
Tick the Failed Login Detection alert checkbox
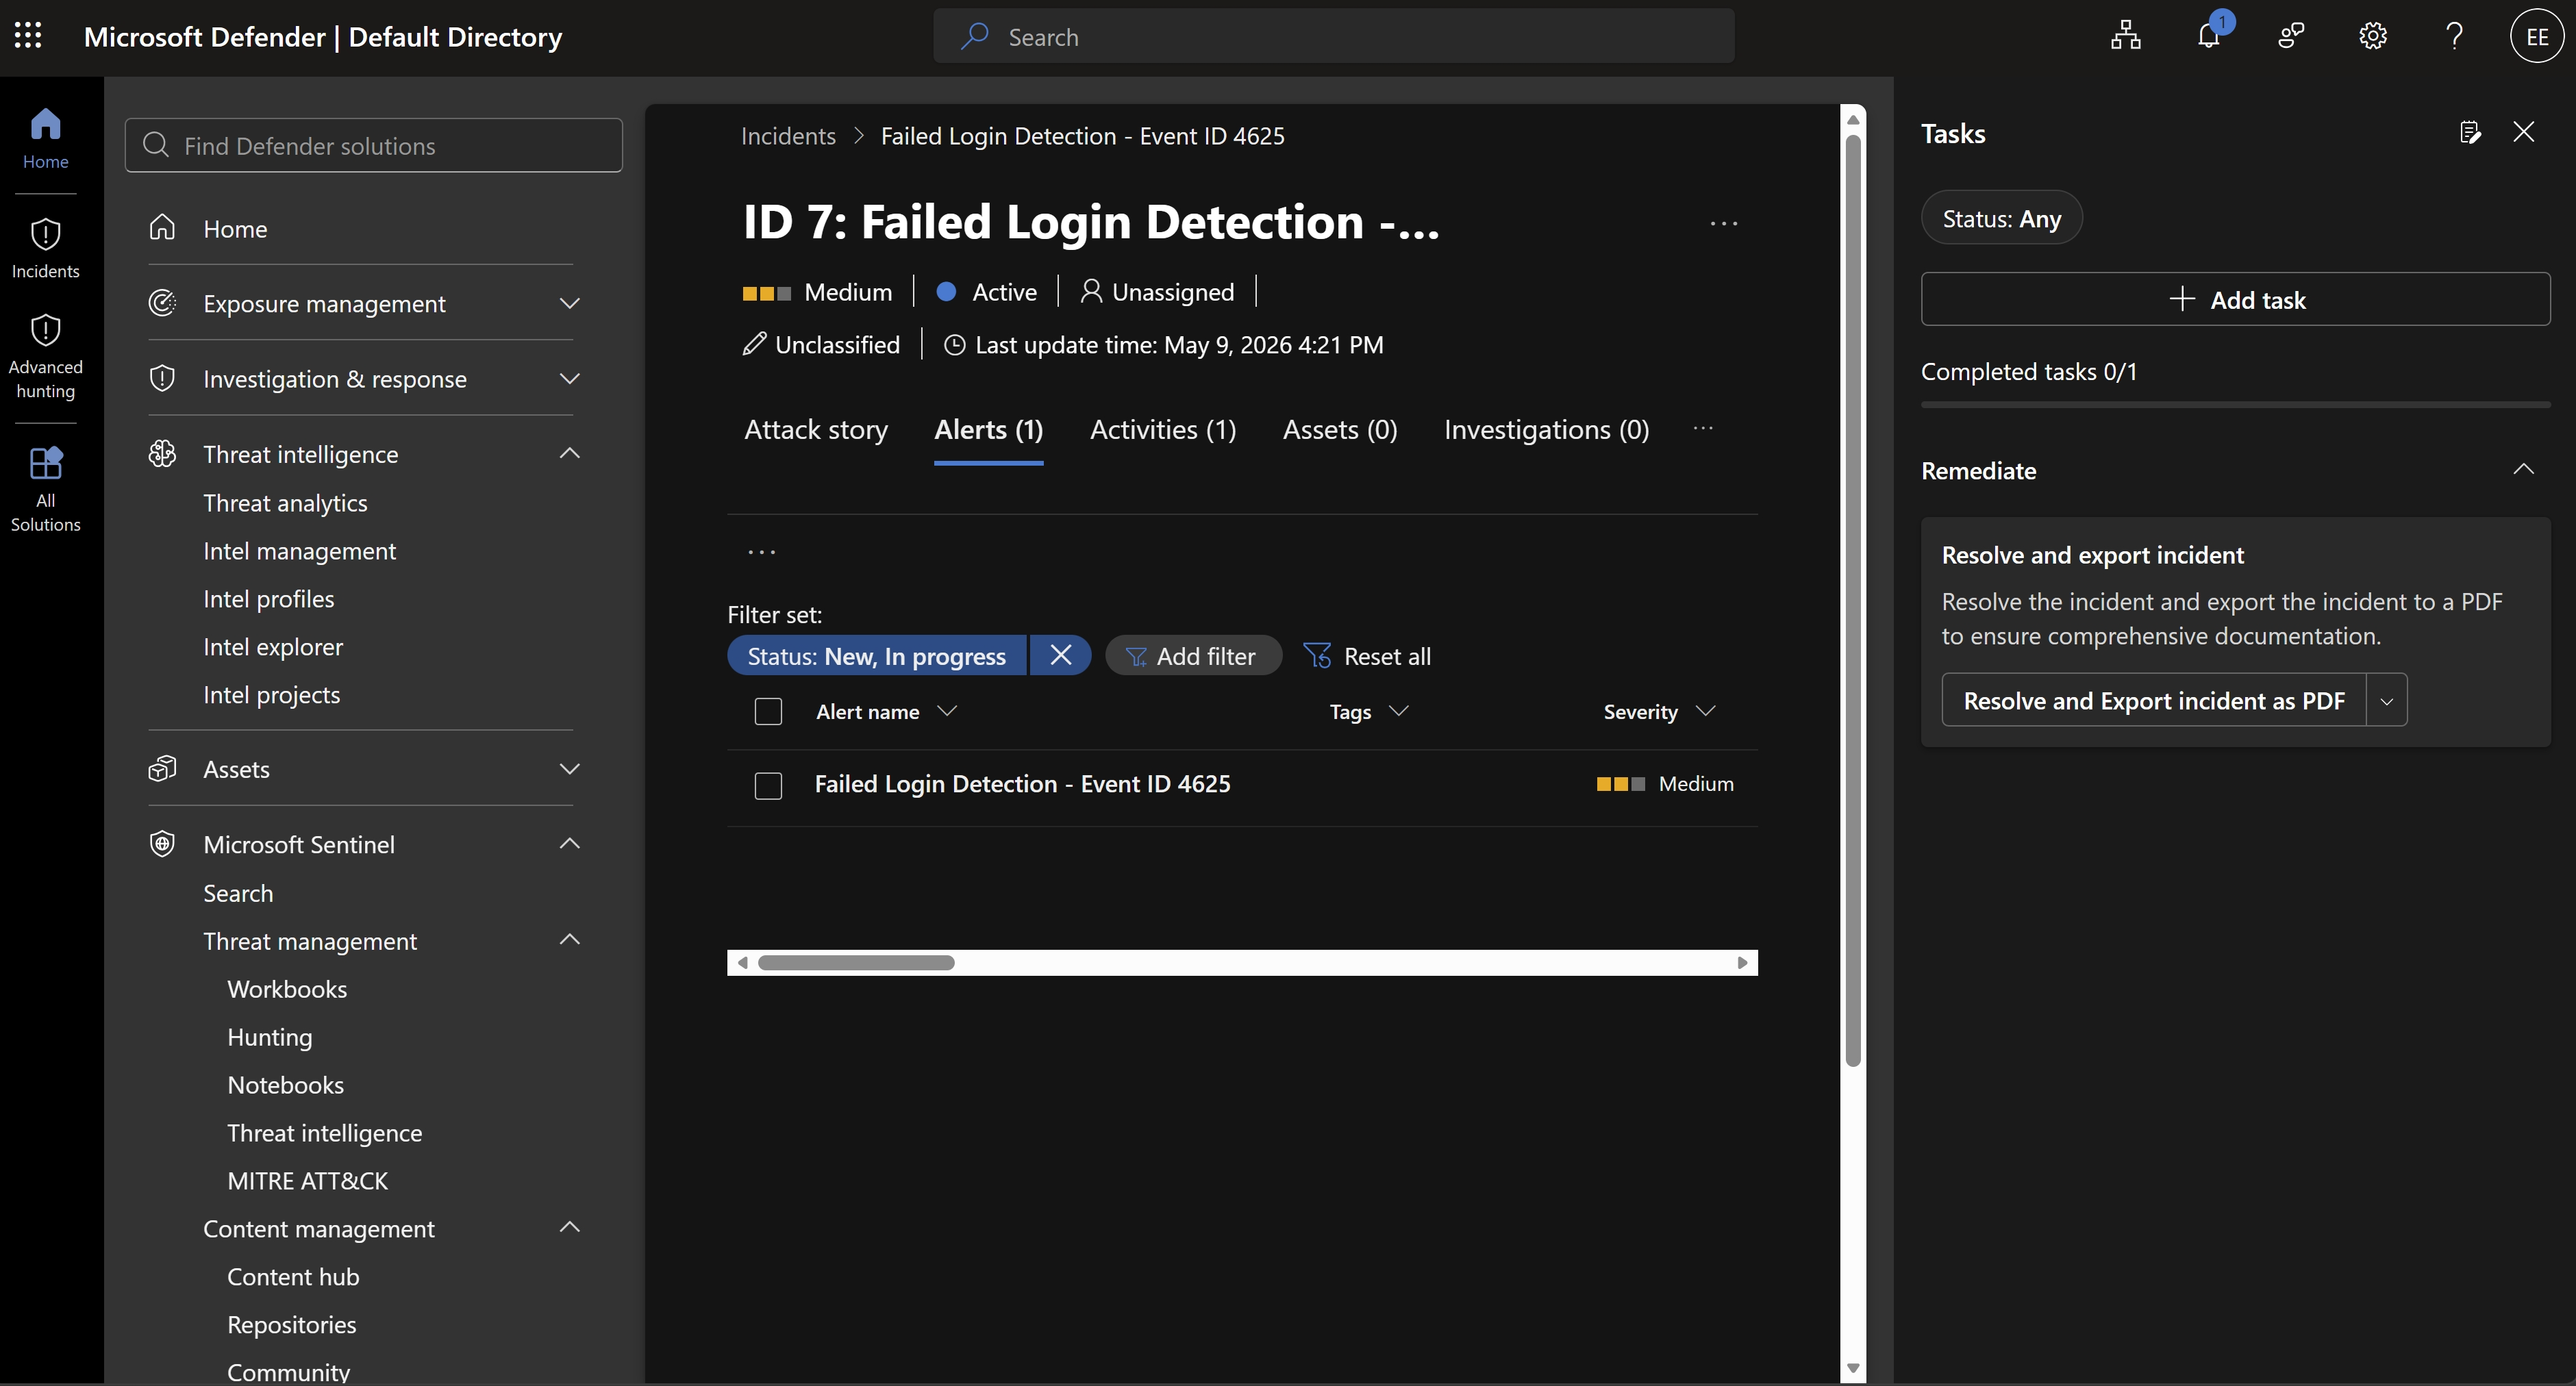(x=768, y=785)
